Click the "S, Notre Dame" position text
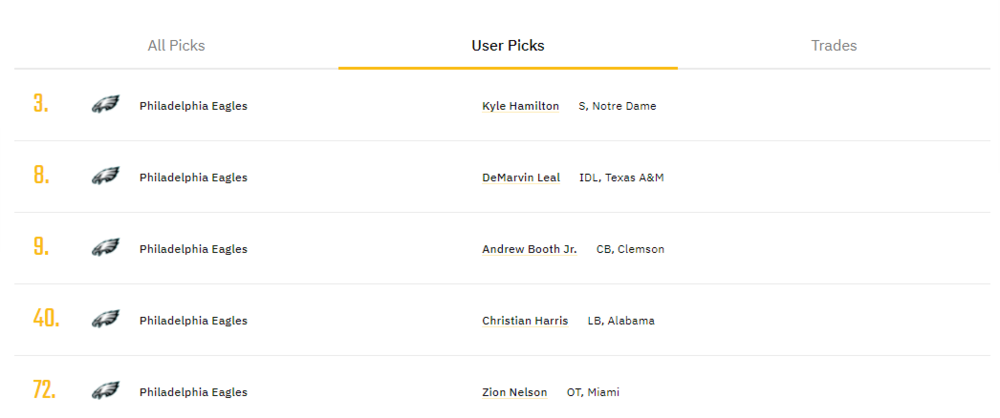Viewport: 1000px width, 418px height. coord(617,106)
